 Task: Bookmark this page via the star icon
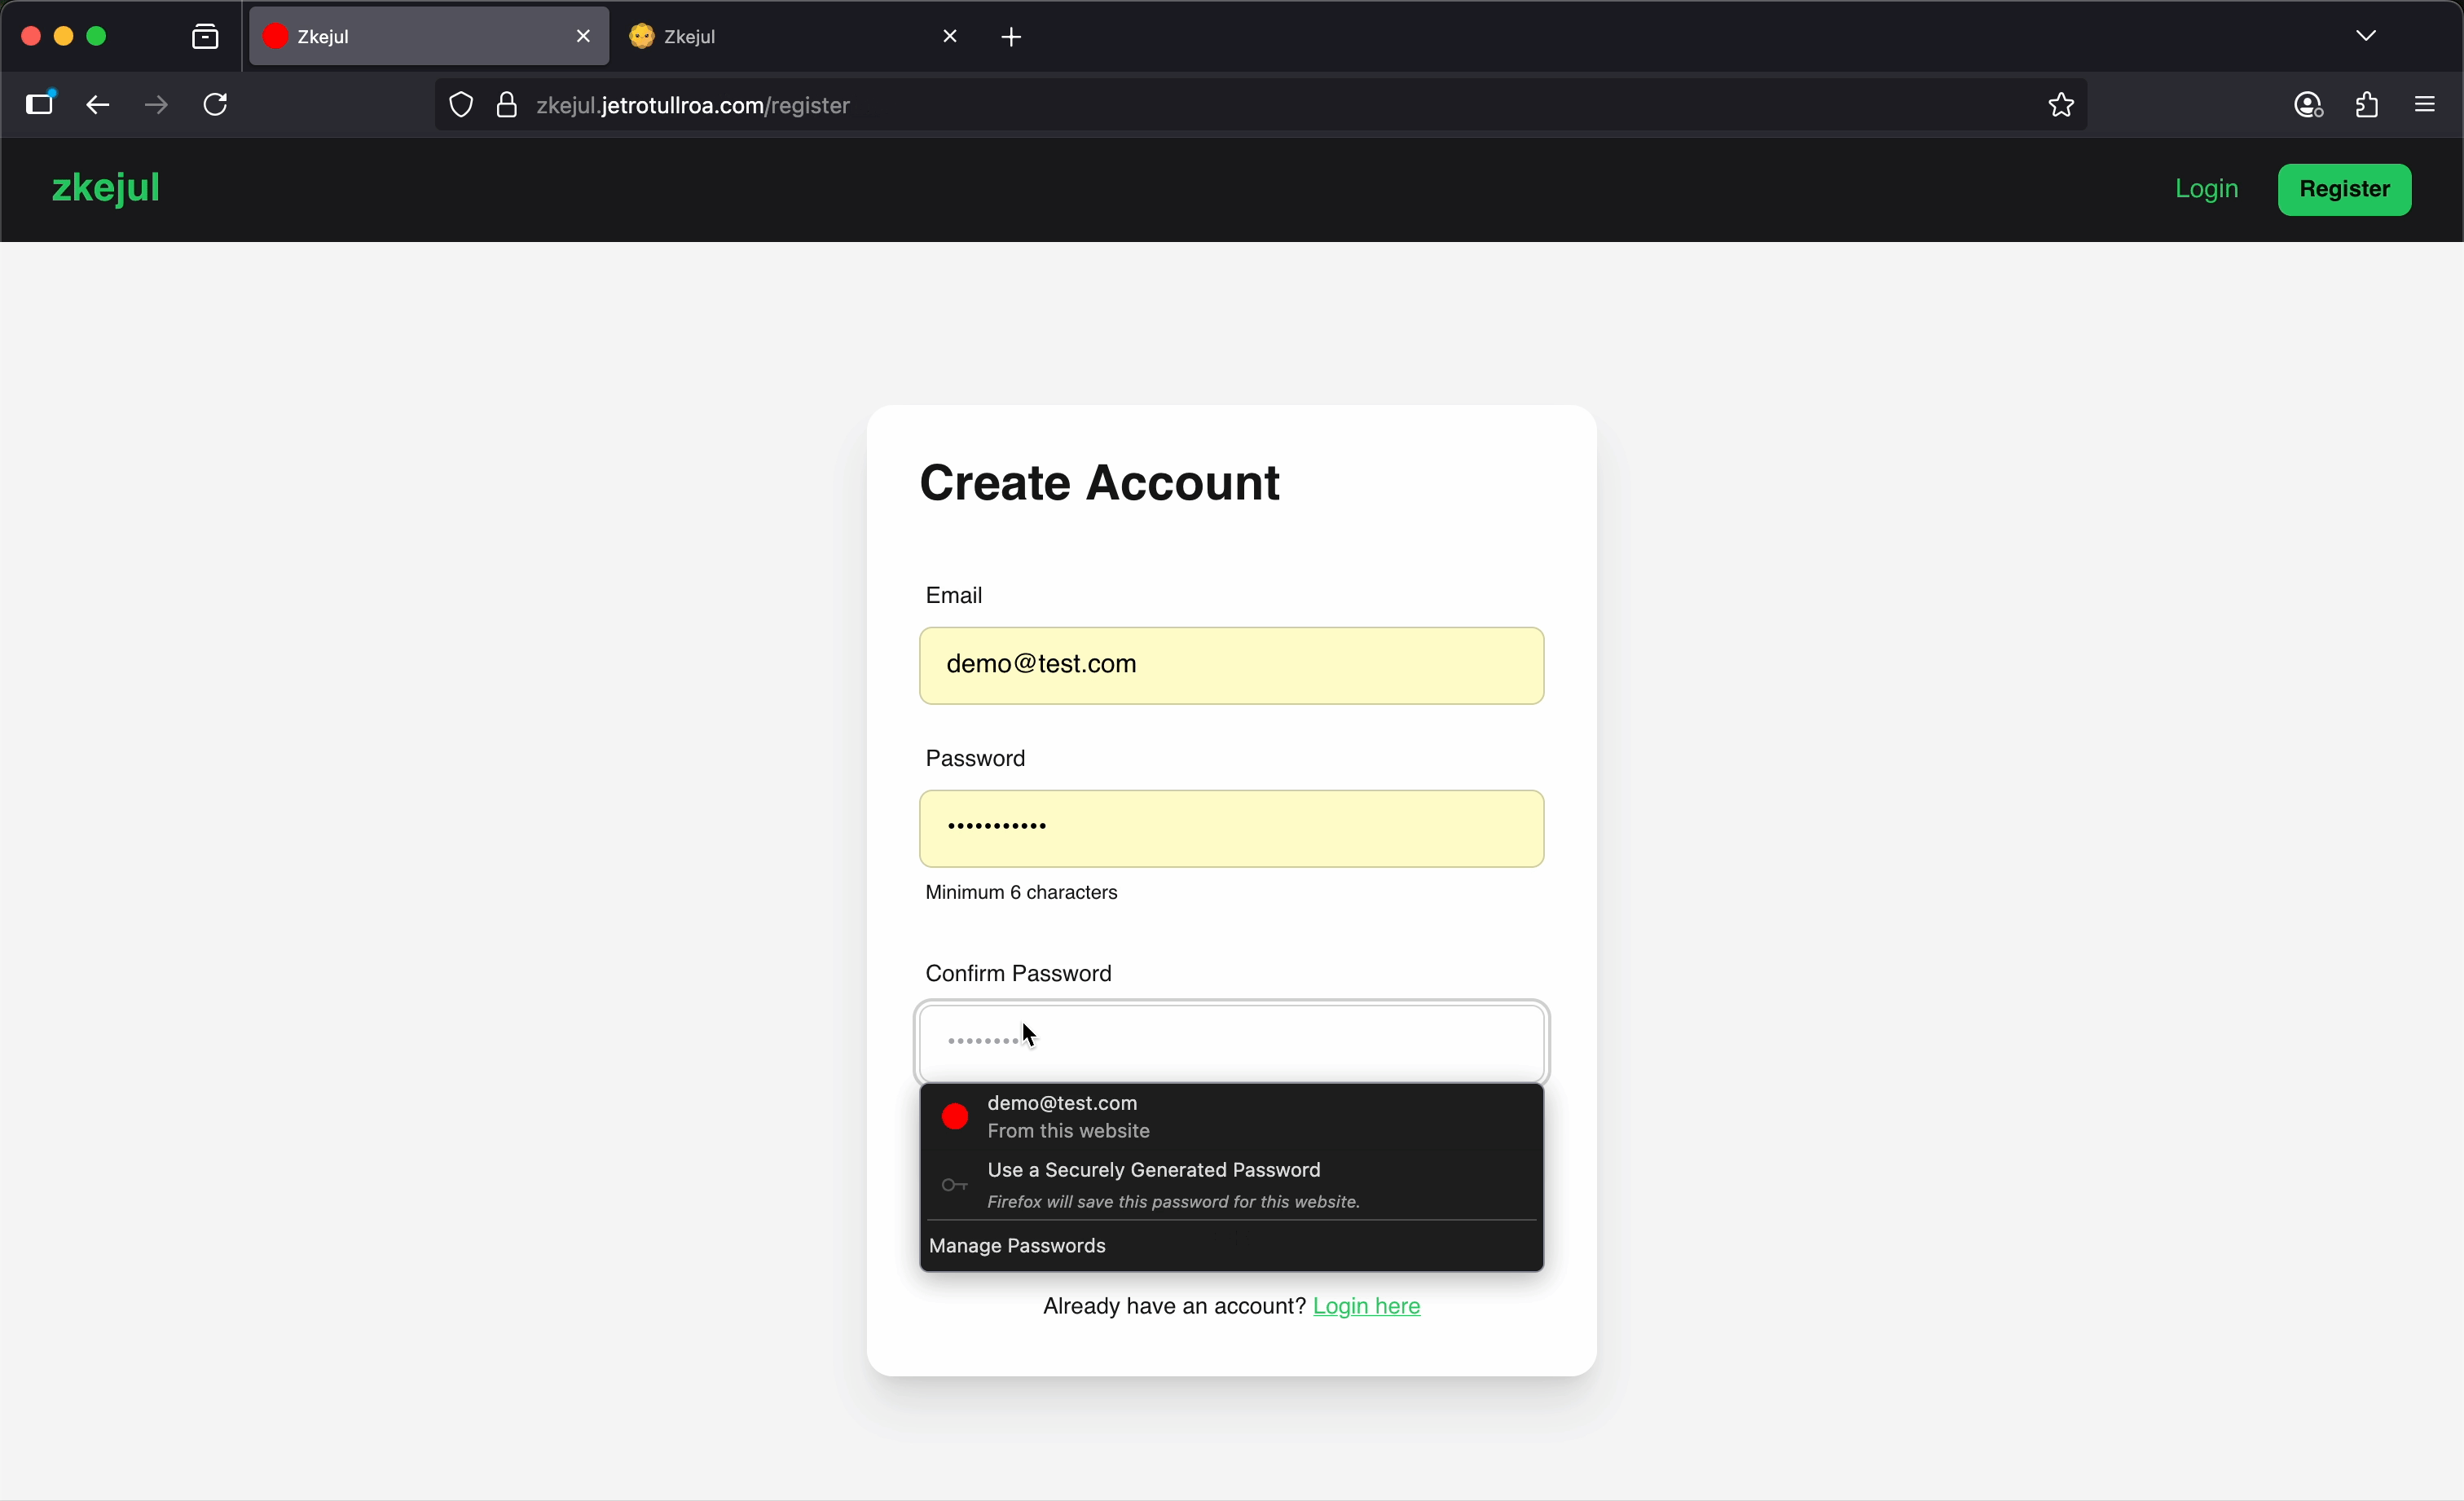2060,105
